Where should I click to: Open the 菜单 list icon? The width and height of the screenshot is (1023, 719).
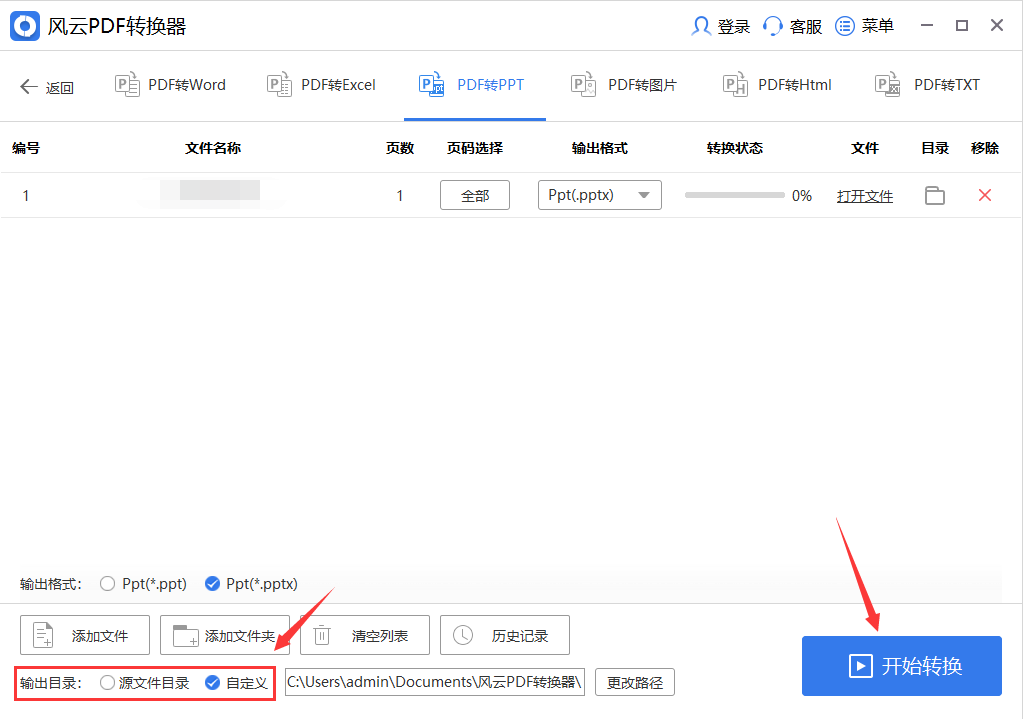click(x=845, y=26)
